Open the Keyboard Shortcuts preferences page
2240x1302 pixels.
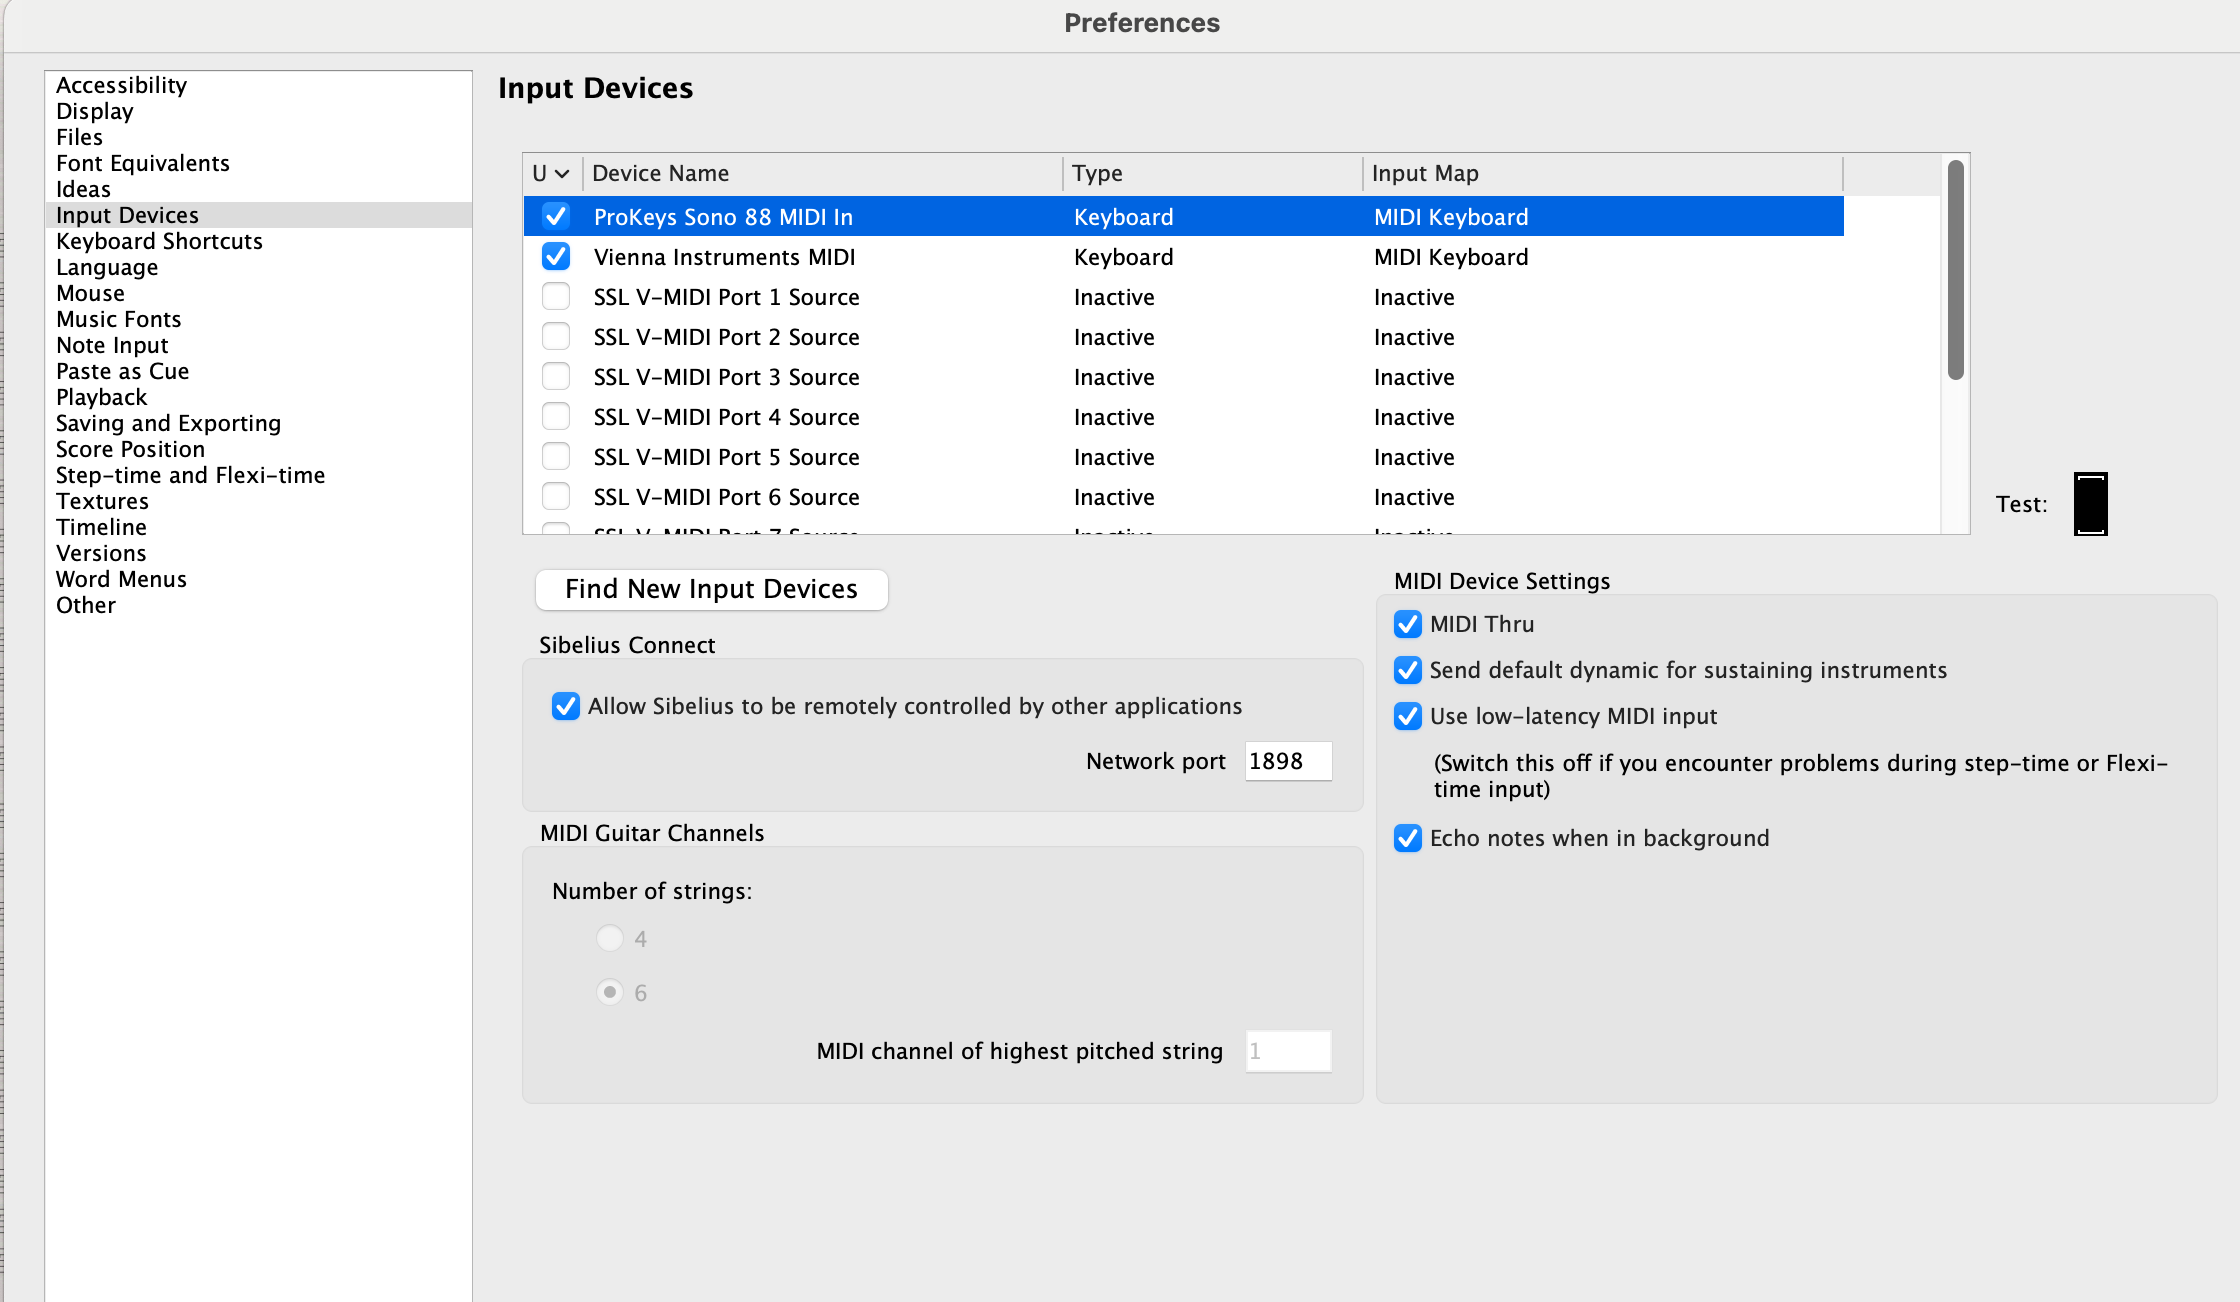tap(159, 241)
